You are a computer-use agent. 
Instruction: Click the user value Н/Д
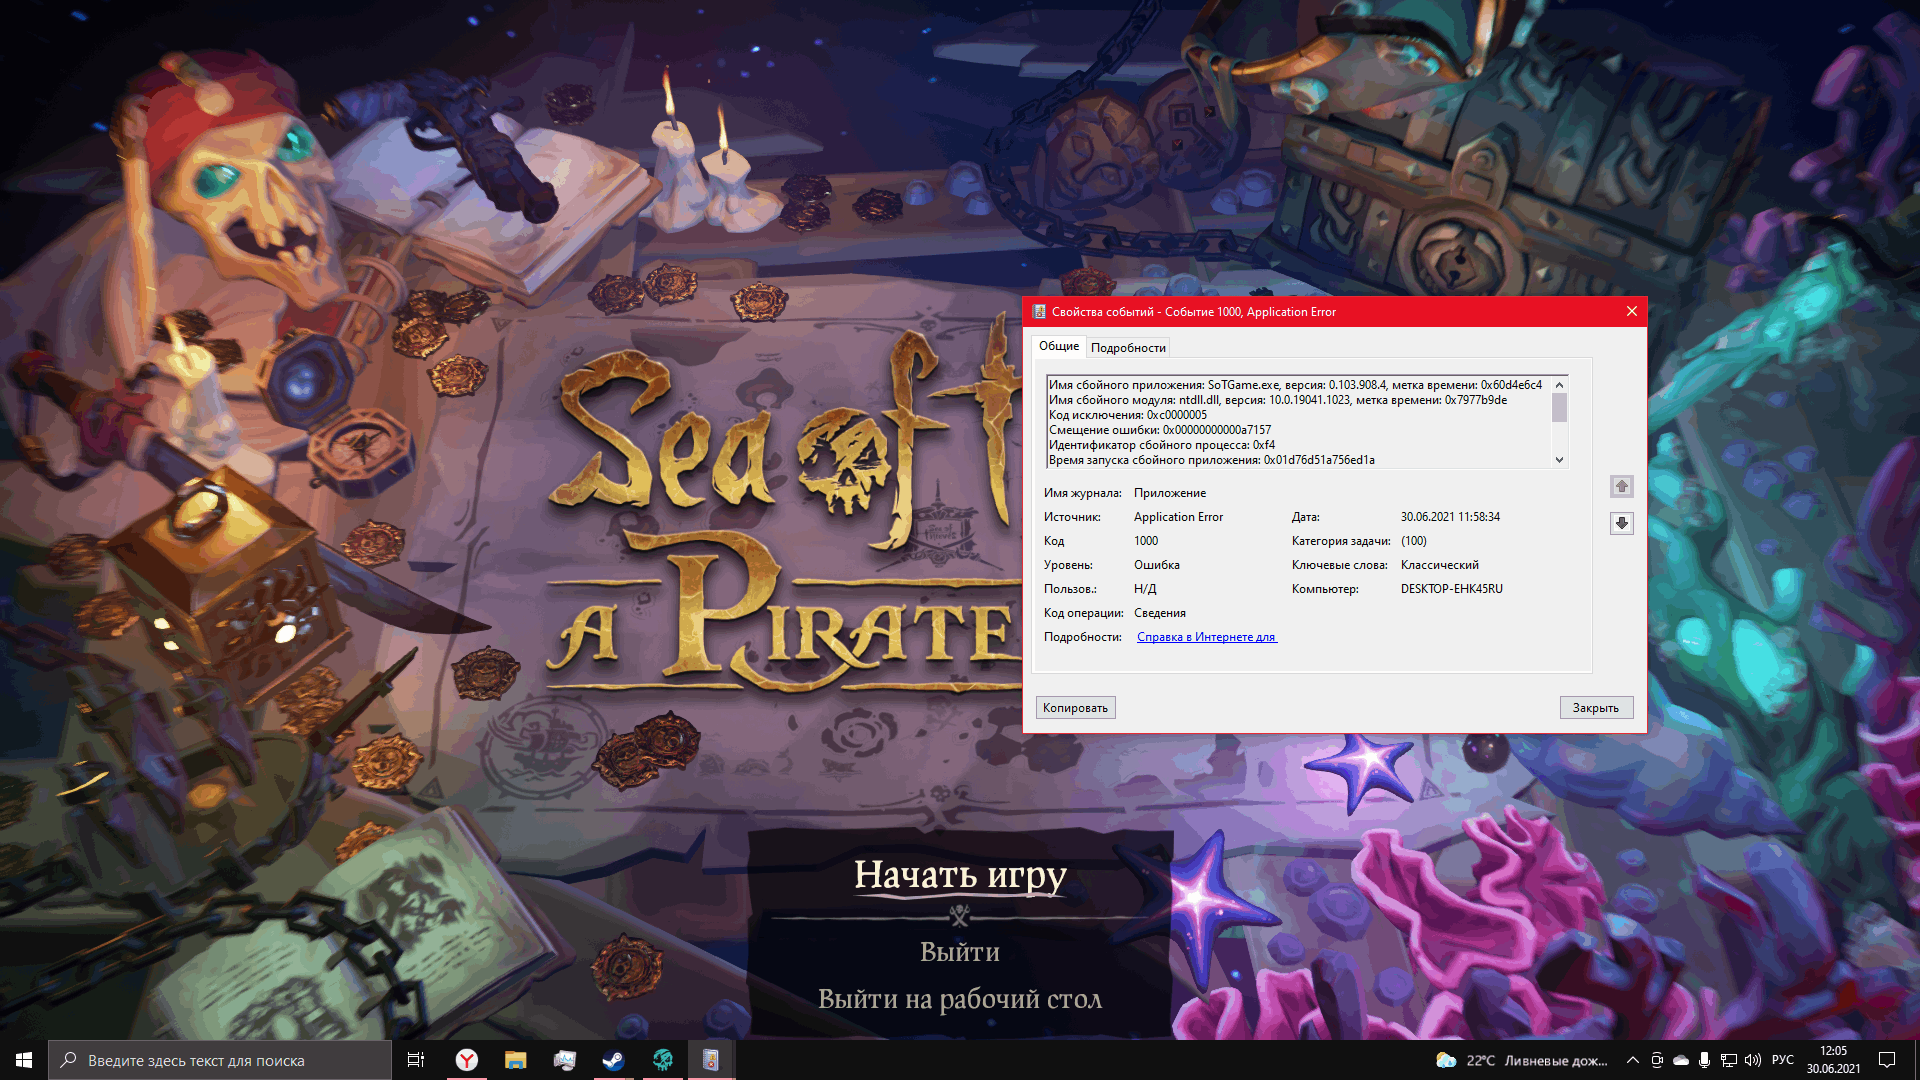(1145, 589)
